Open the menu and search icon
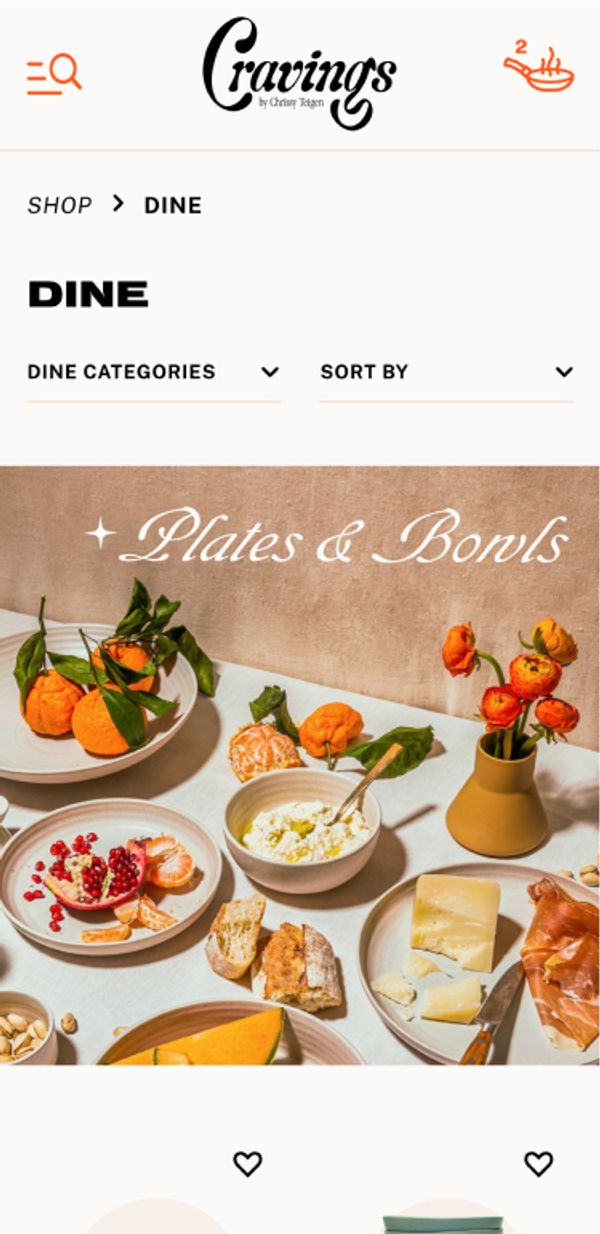 [x=54, y=74]
